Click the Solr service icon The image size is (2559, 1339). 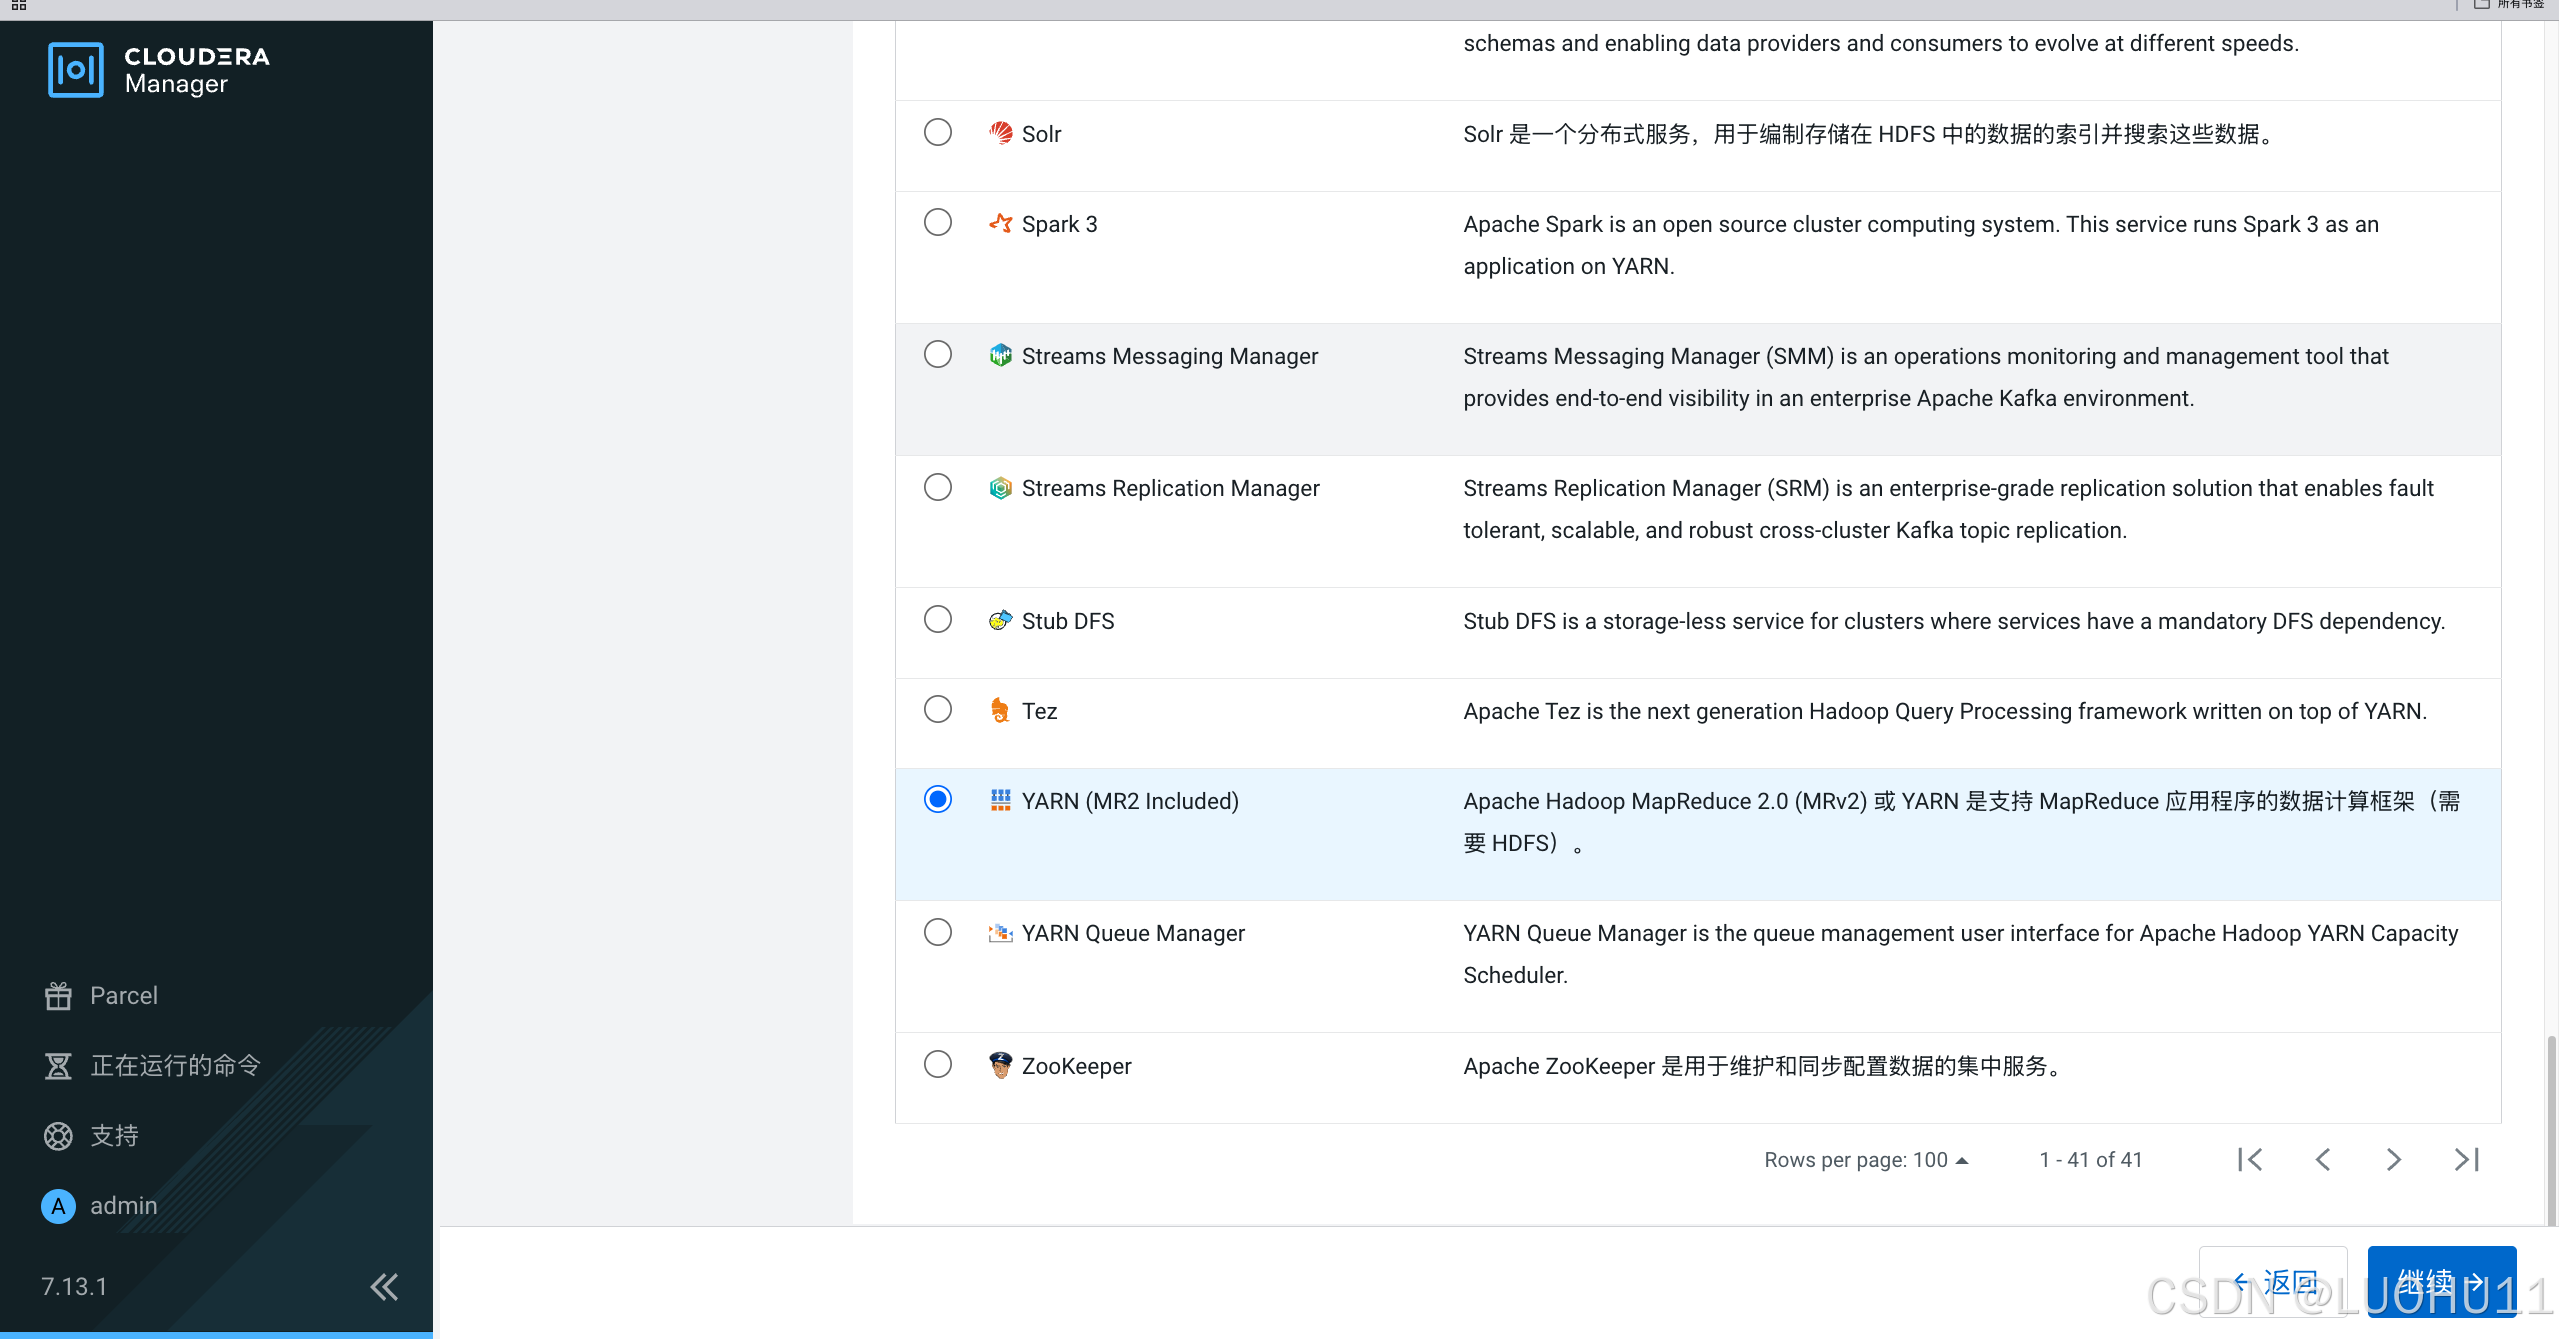pos(1000,133)
